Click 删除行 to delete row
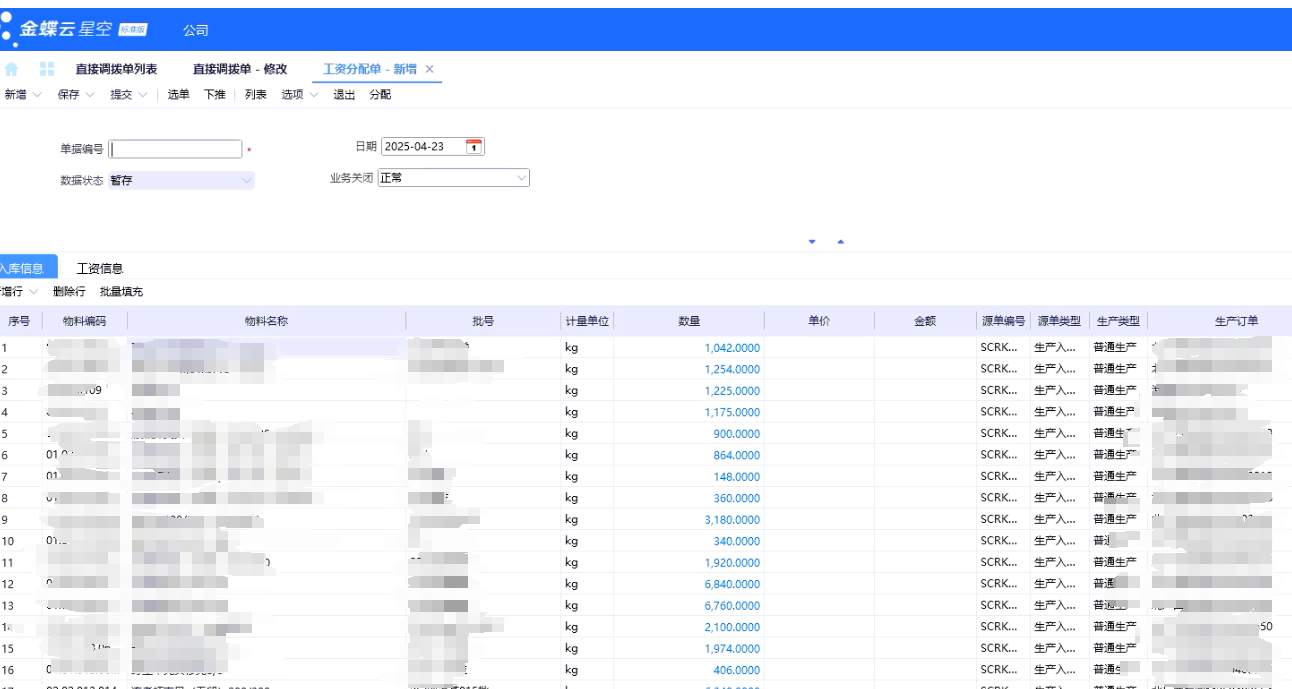 tap(69, 292)
